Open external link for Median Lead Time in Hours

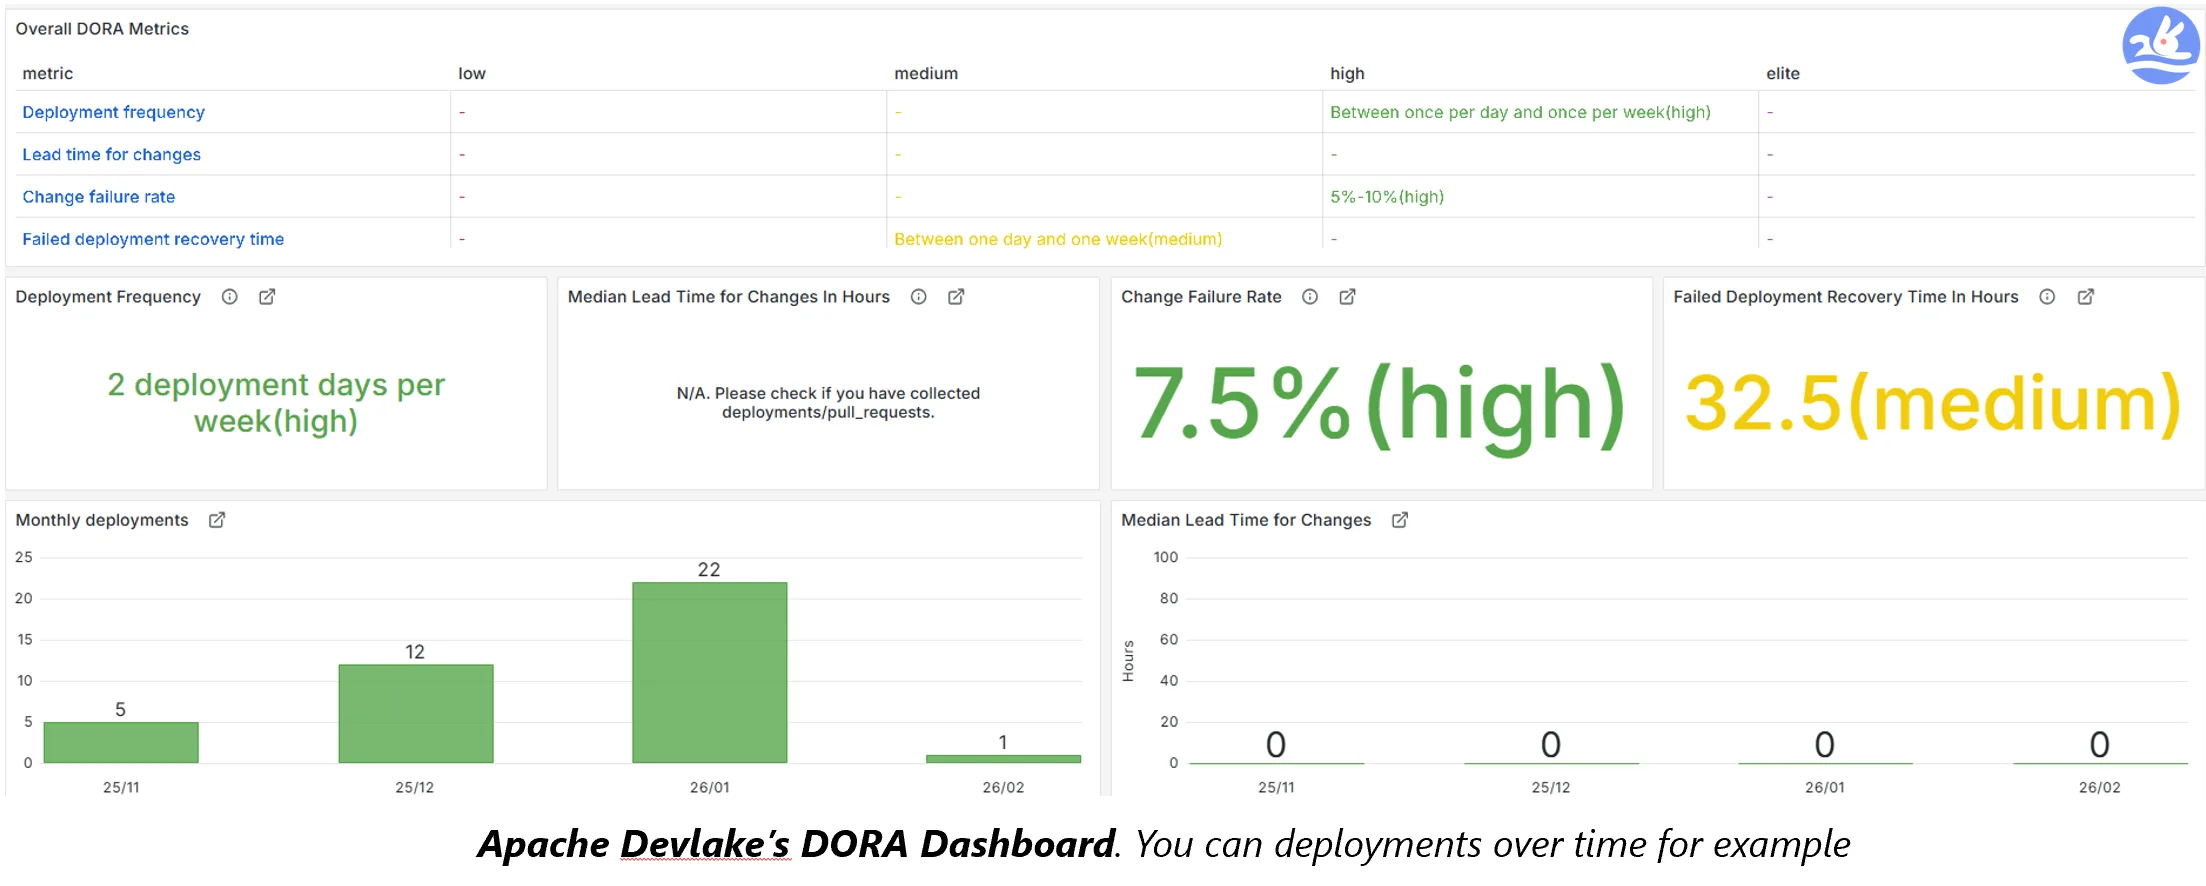point(956,297)
